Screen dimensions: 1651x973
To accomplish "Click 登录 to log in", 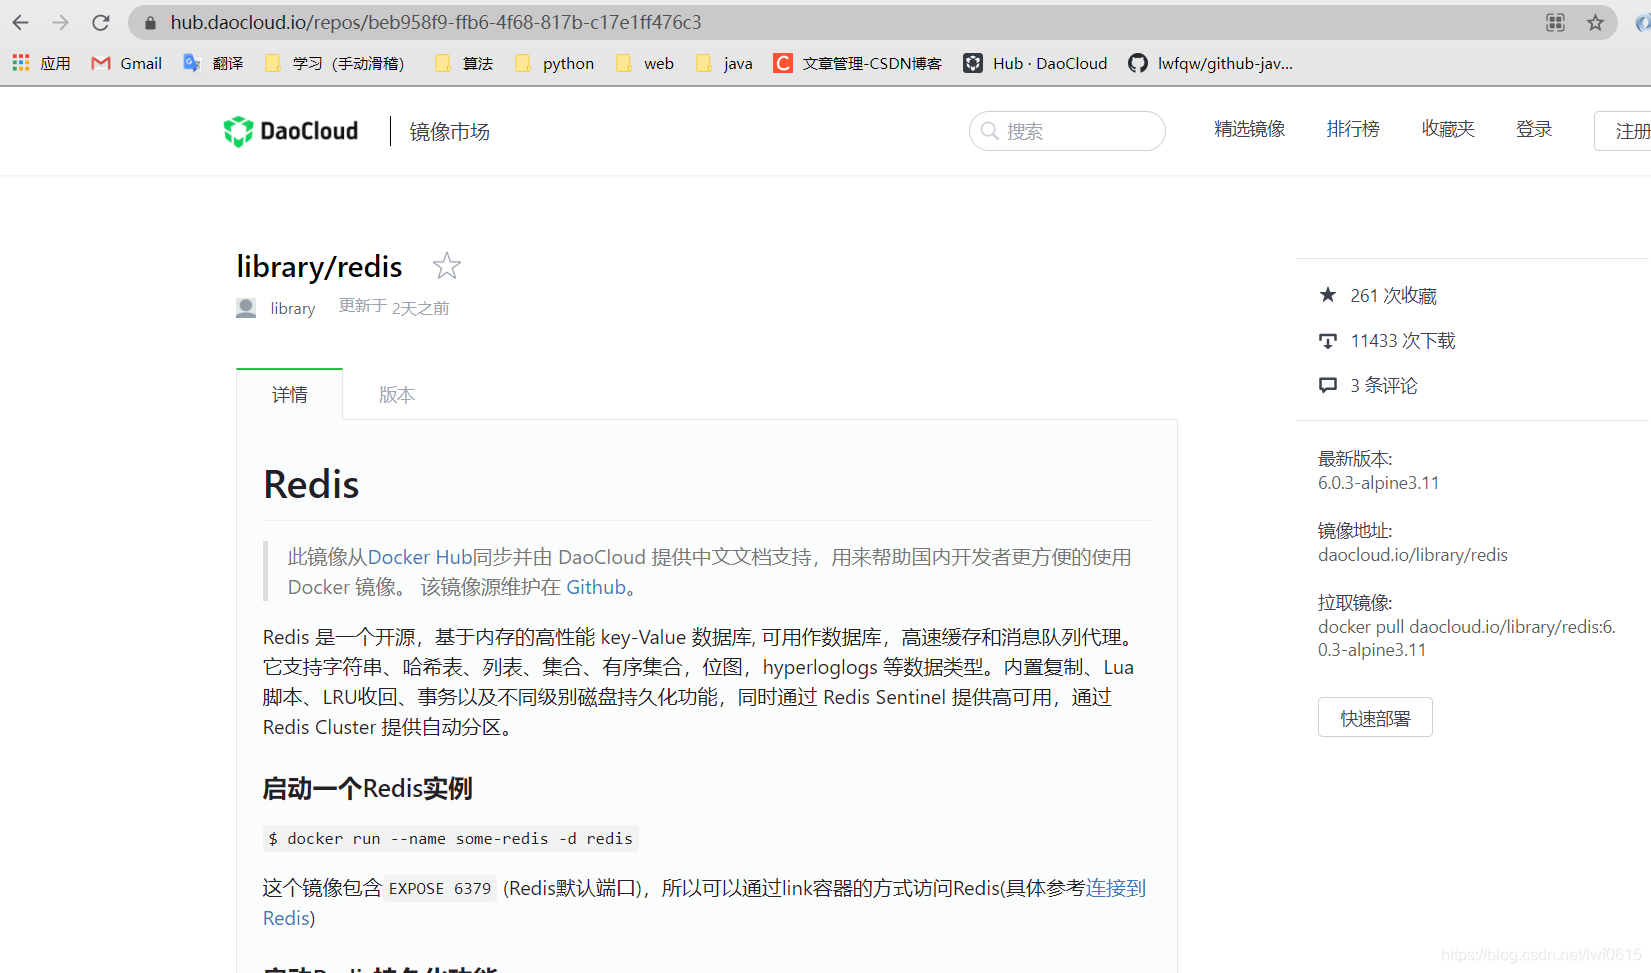I will (x=1534, y=129).
